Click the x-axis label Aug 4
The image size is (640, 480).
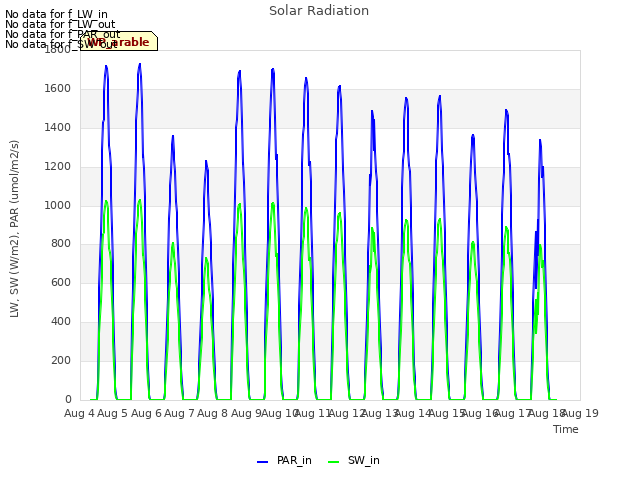click(x=79, y=413)
